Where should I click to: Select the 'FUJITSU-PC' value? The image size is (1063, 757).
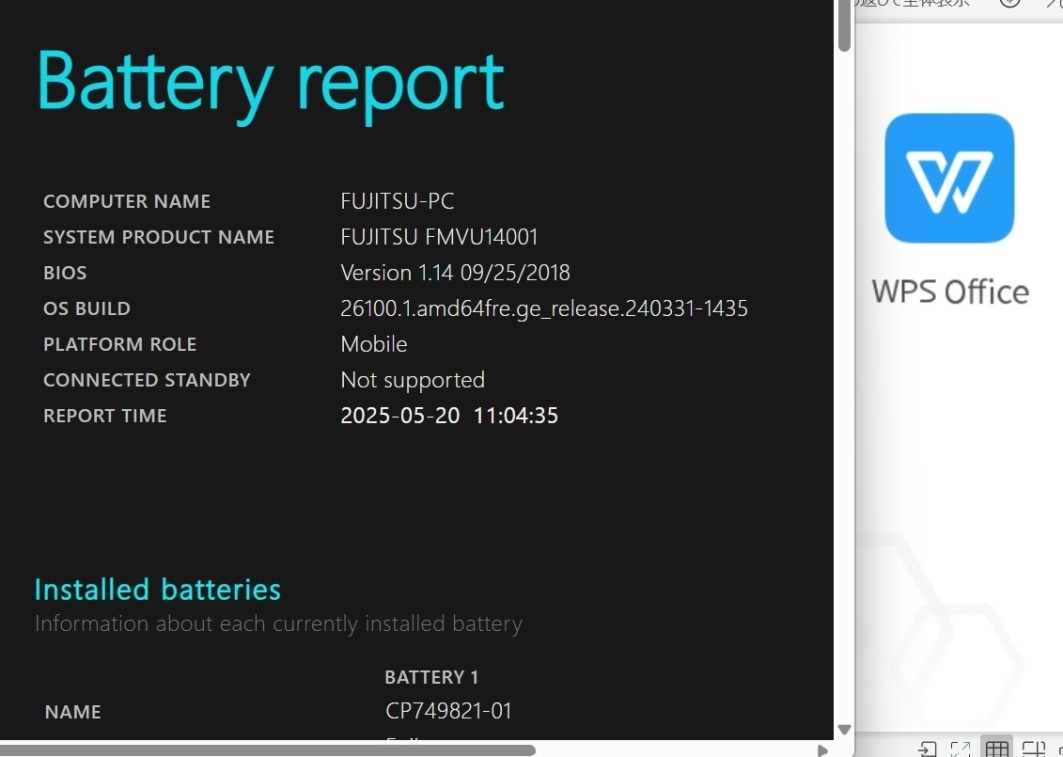click(x=397, y=201)
